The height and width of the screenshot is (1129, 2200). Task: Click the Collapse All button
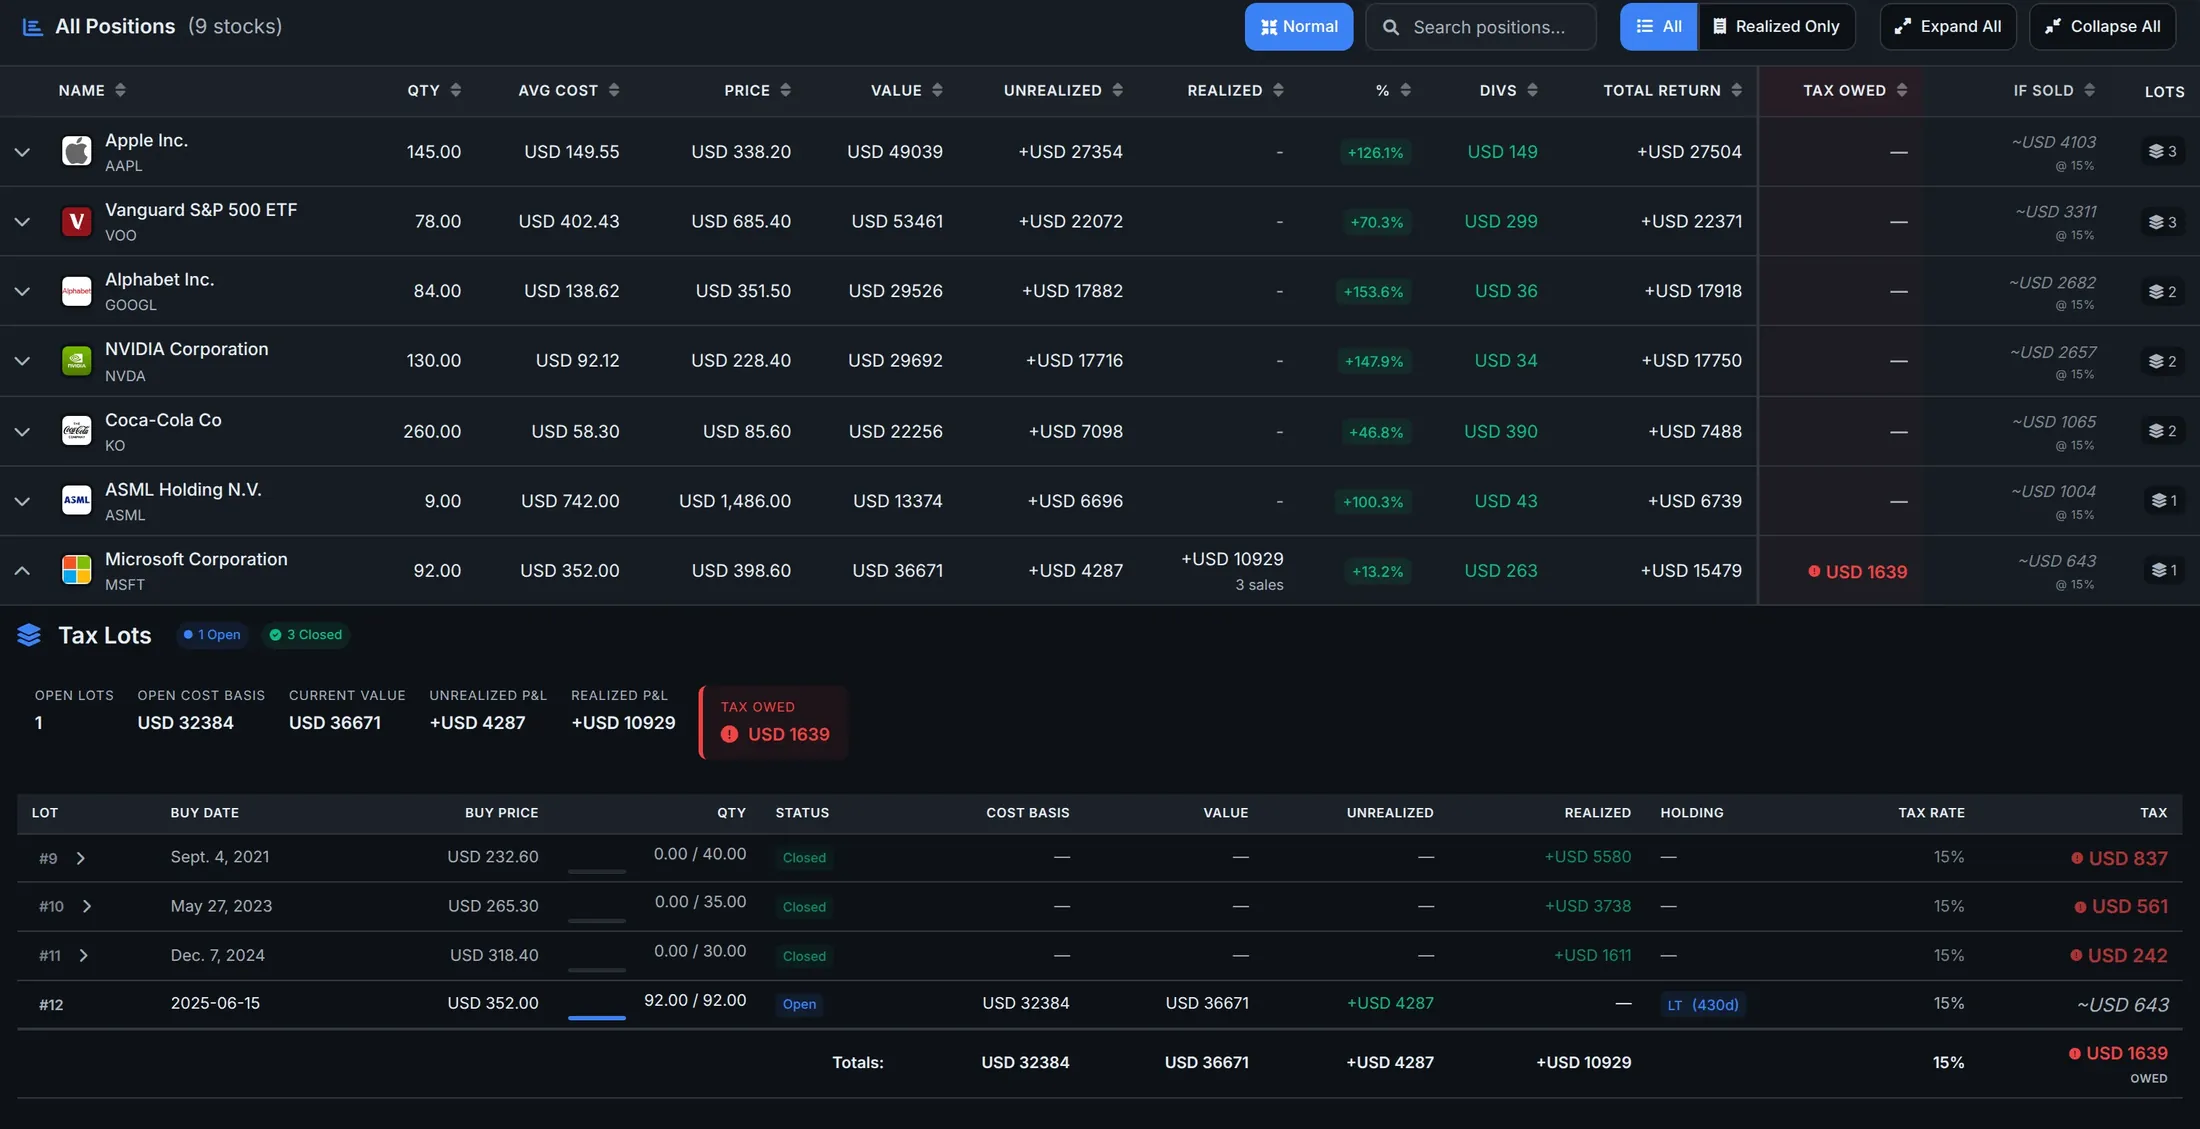point(2102,27)
